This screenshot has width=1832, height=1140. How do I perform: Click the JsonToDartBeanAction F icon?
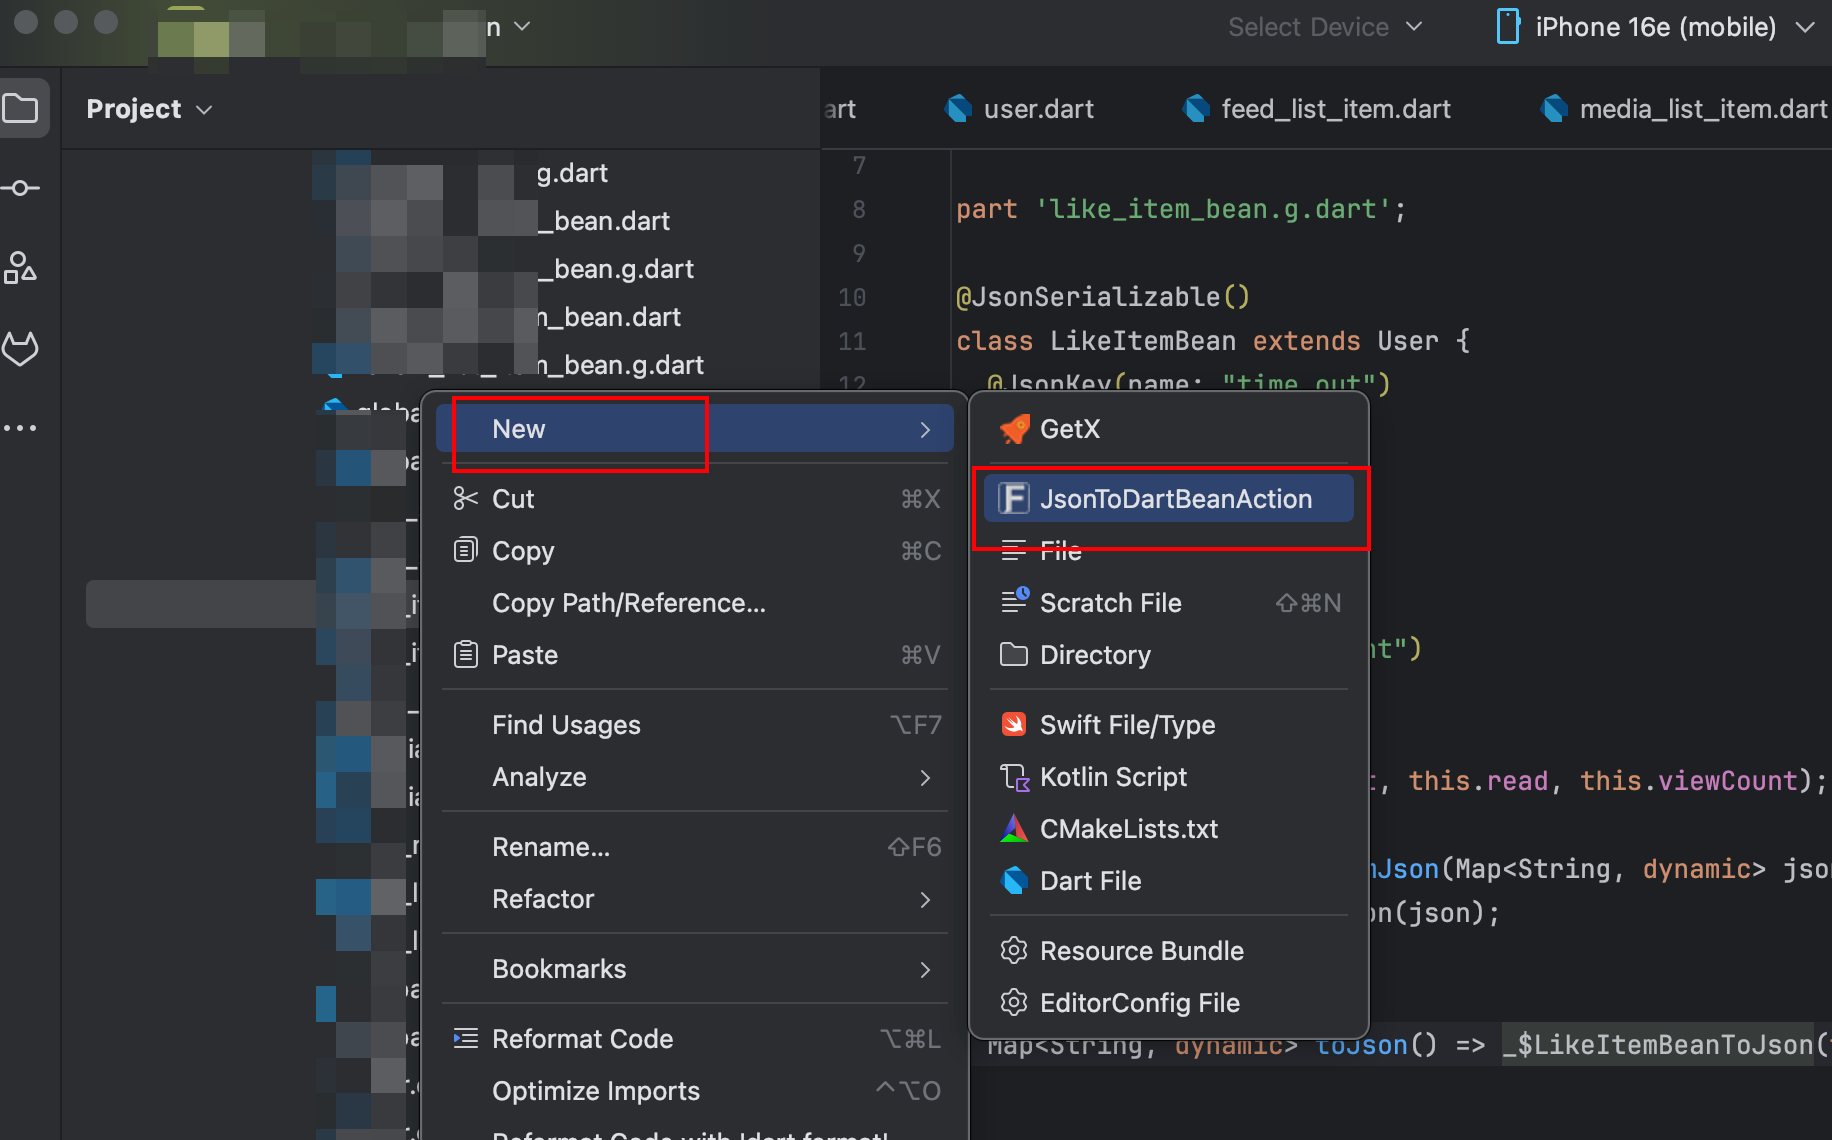click(x=1014, y=498)
